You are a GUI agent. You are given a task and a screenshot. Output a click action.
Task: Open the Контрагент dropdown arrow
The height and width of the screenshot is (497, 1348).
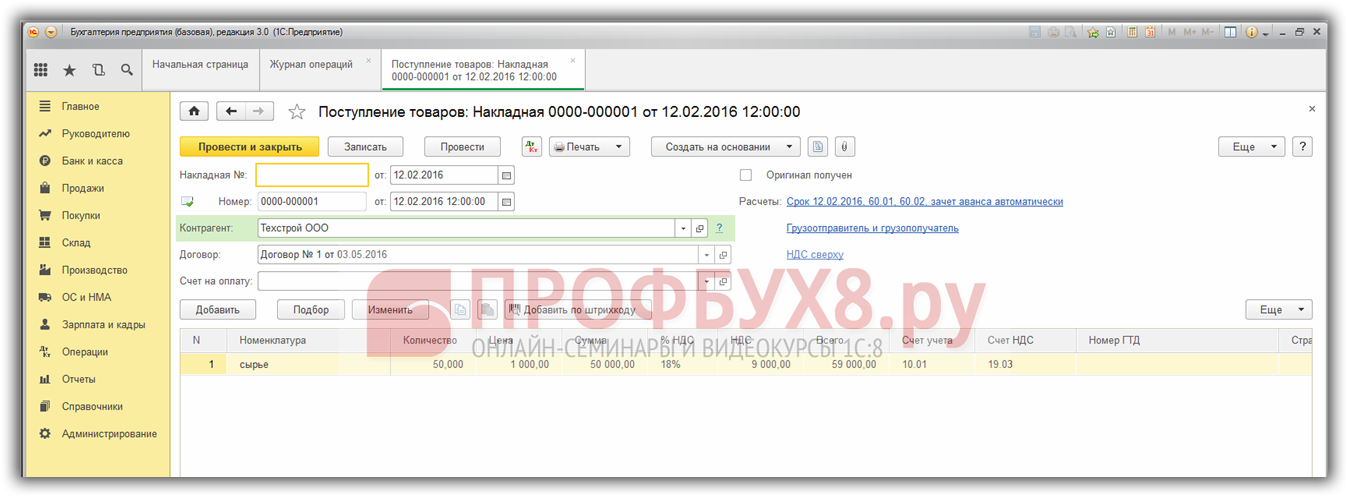(684, 228)
